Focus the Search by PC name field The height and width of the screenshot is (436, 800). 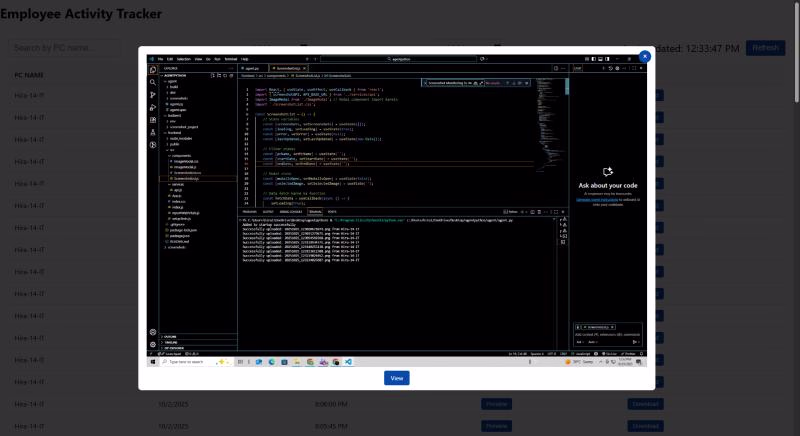click(x=65, y=48)
